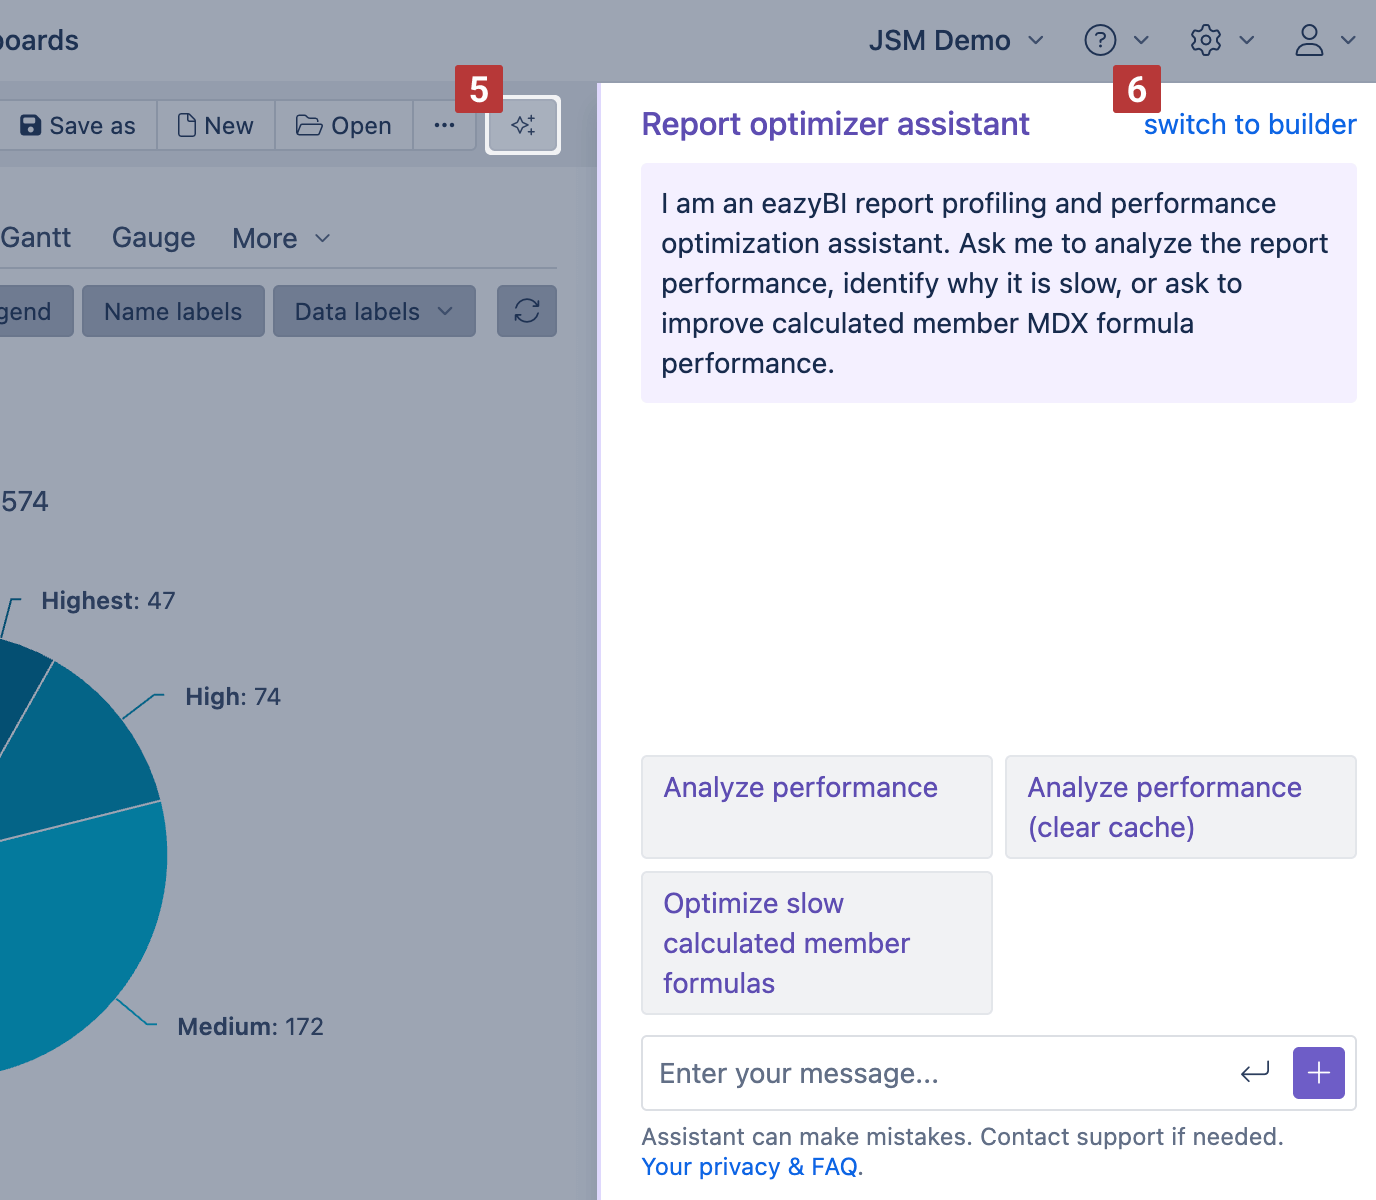Click the refresh chart icon button

tap(527, 311)
